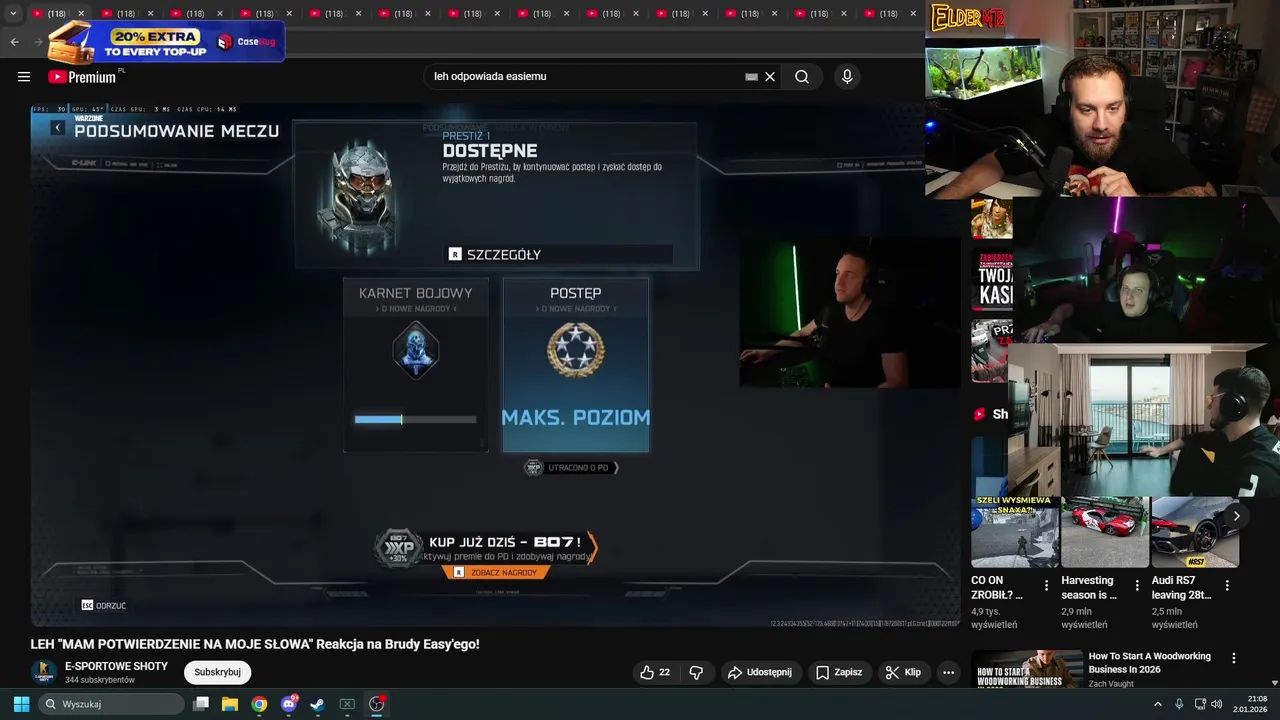The image size is (1280, 720).
Task: Open Steam from taskbar
Action: click(317, 704)
